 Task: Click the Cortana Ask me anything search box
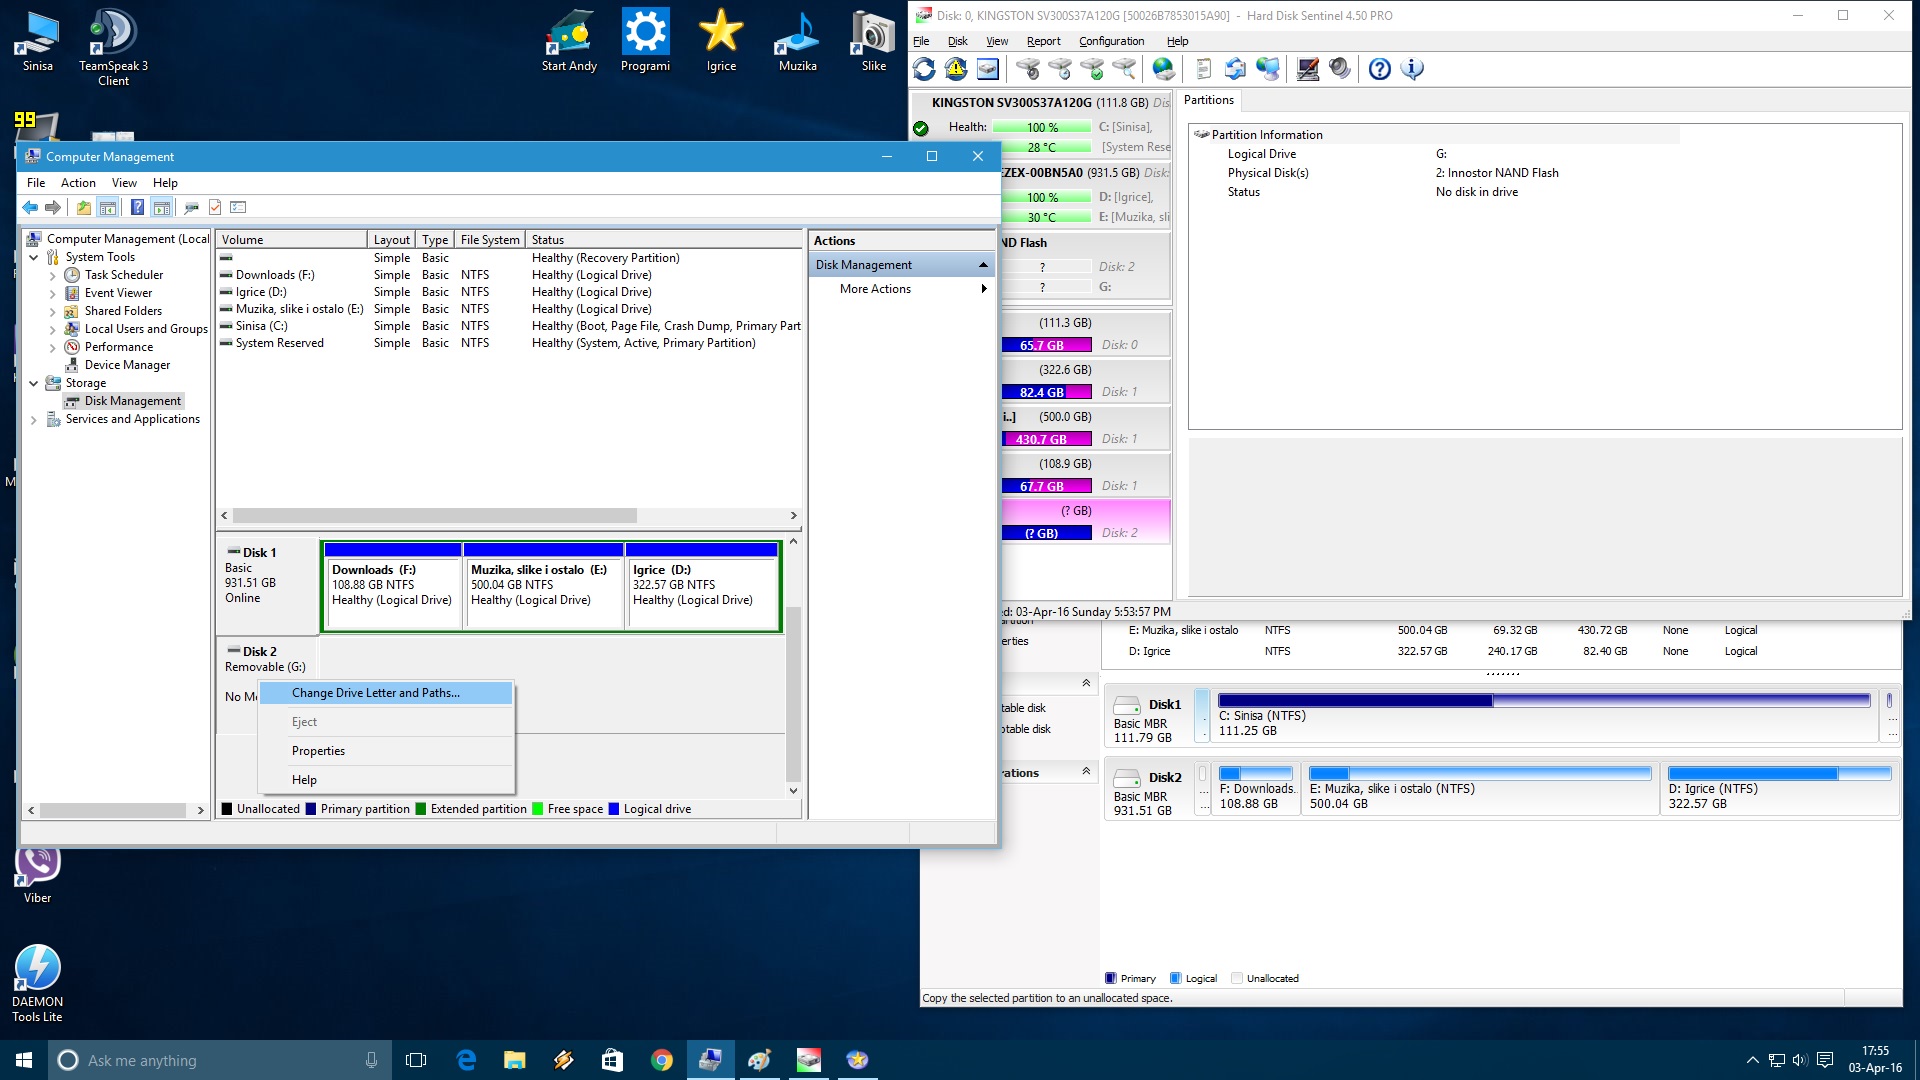click(218, 1060)
